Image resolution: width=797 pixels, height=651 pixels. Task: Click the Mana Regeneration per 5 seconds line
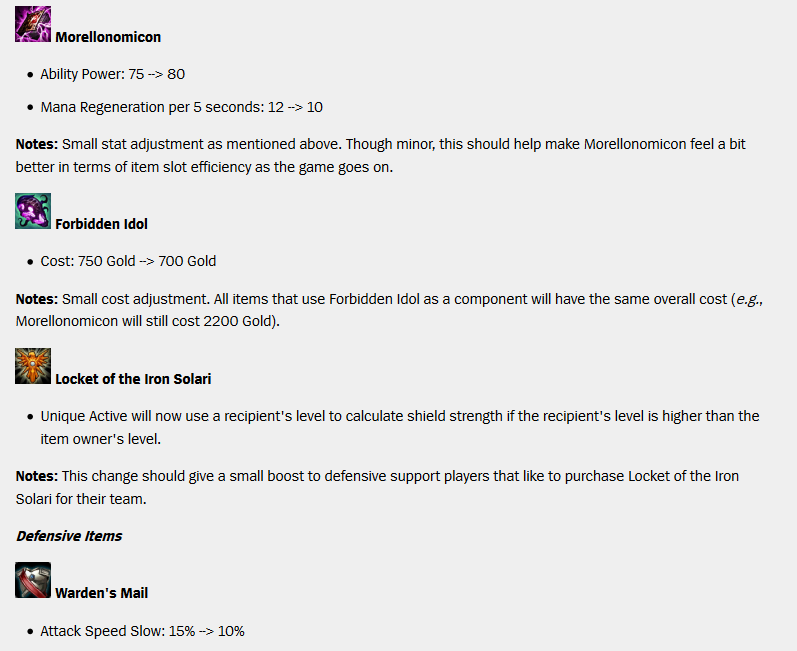pos(181,107)
